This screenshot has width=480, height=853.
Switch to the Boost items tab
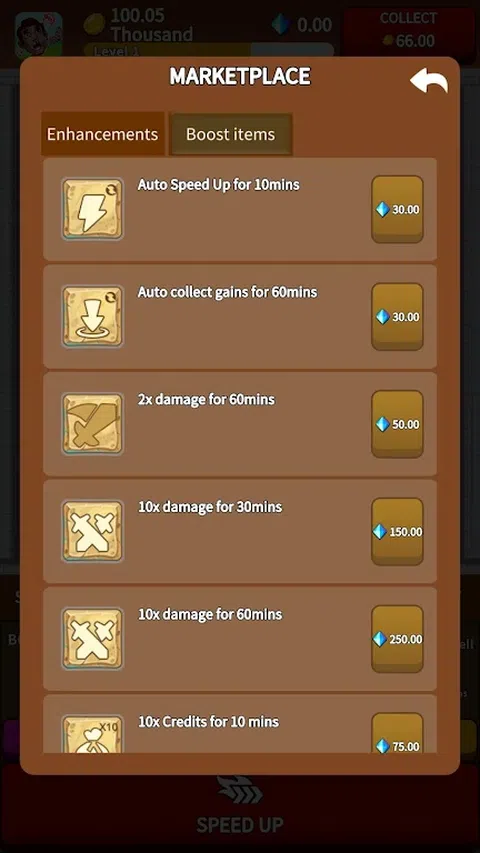click(x=231, y=134)
